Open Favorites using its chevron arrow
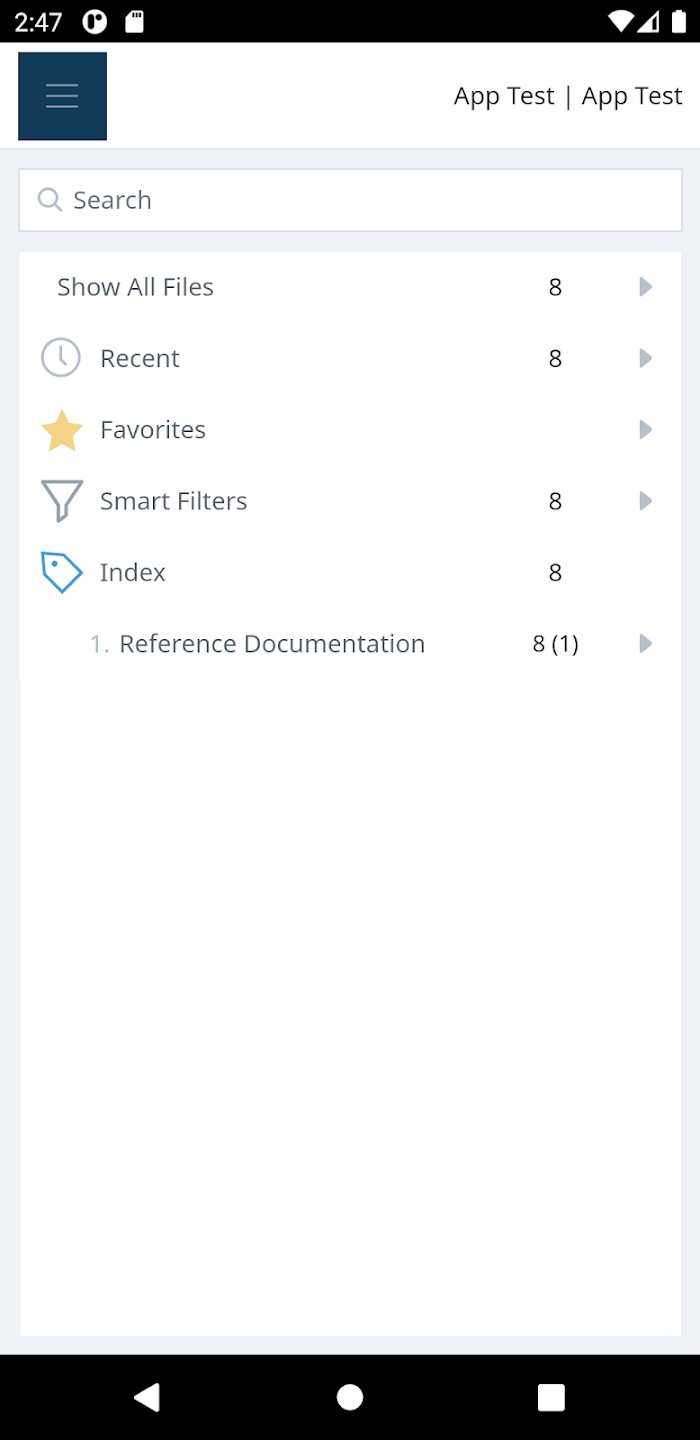Viewport: 700px width, 1440px height. pyautogui.click(x=645, y=429)
